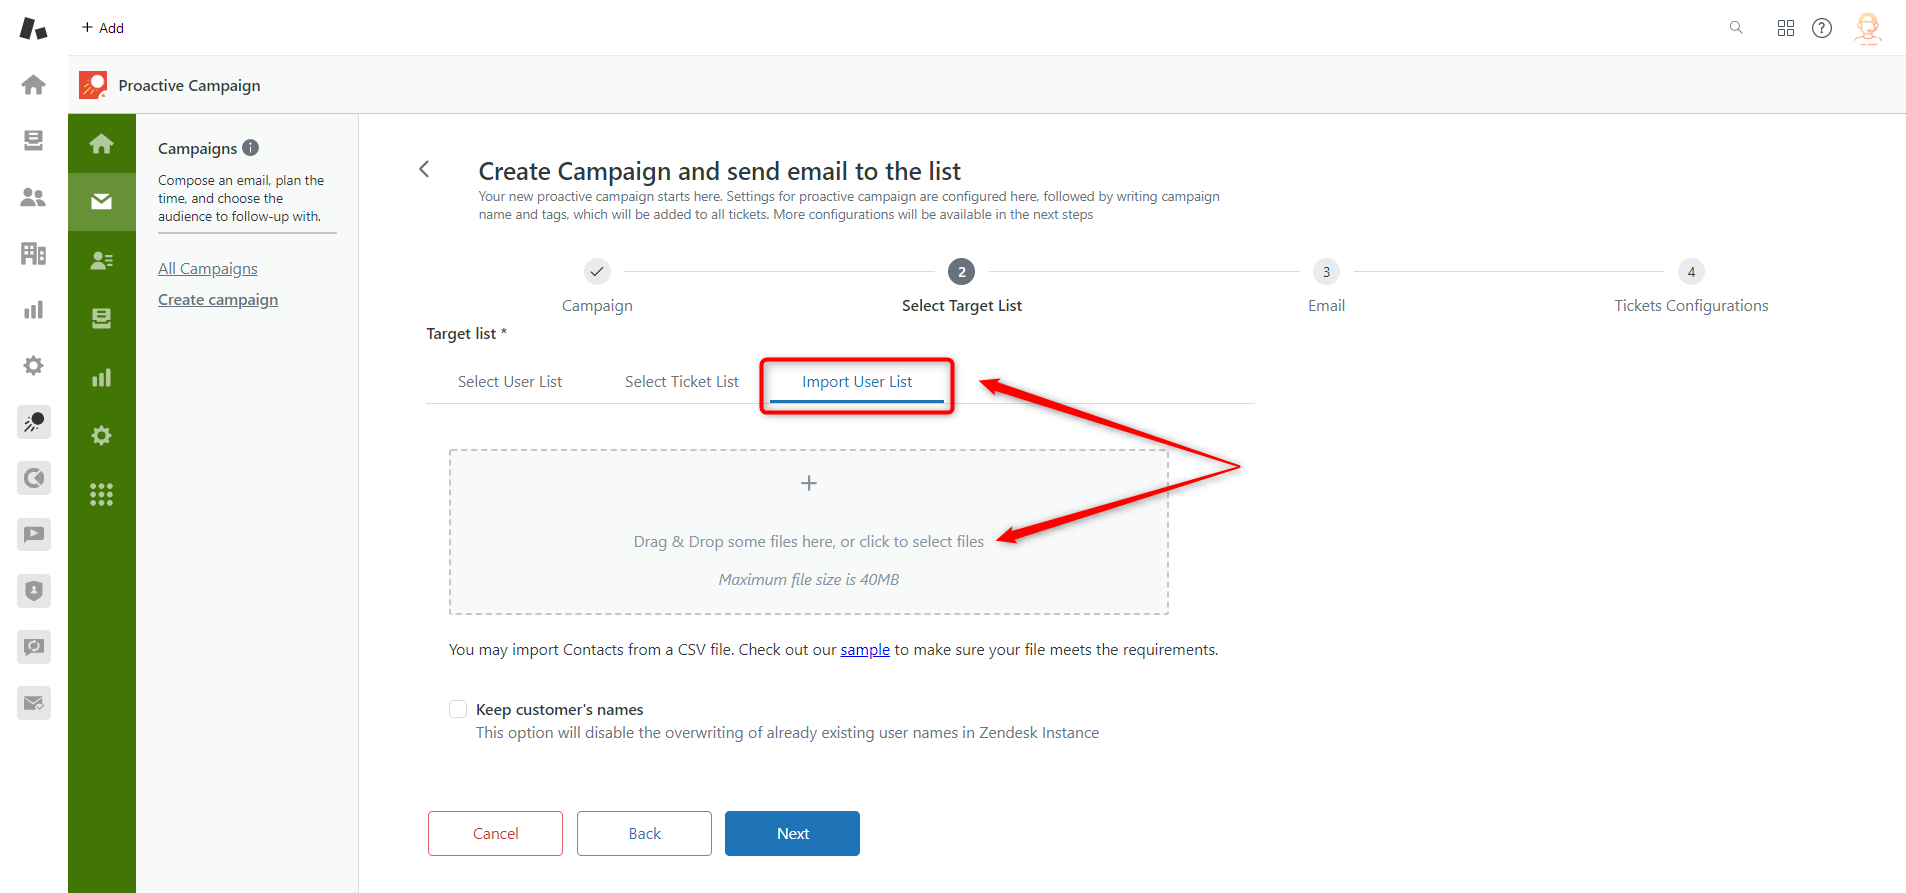The width and height of the screenshot is (1906, 893).
Task: Open the Customers people sidebar icon
Action: tap(33, 197)
